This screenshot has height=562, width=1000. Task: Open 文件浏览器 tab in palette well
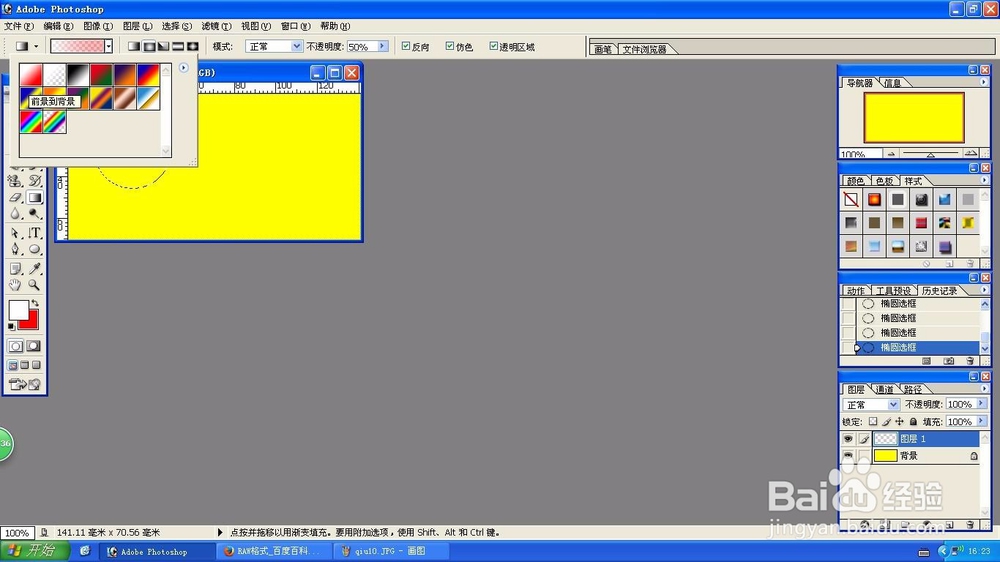click(644, 49)
